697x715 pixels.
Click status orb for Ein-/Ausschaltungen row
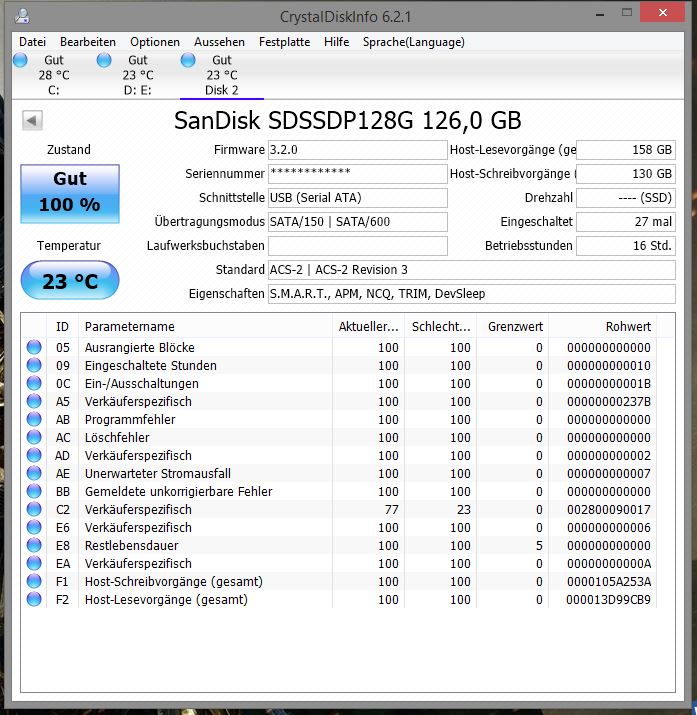tap(34, 383)
